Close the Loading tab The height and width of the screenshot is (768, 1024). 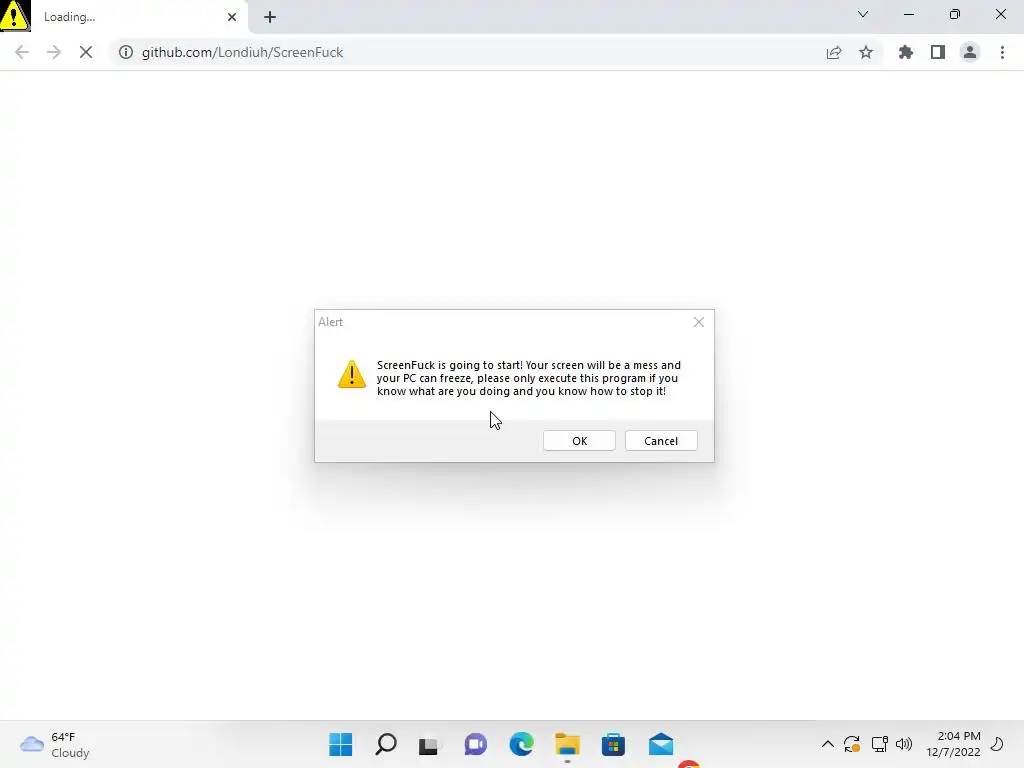click(232, 17)
